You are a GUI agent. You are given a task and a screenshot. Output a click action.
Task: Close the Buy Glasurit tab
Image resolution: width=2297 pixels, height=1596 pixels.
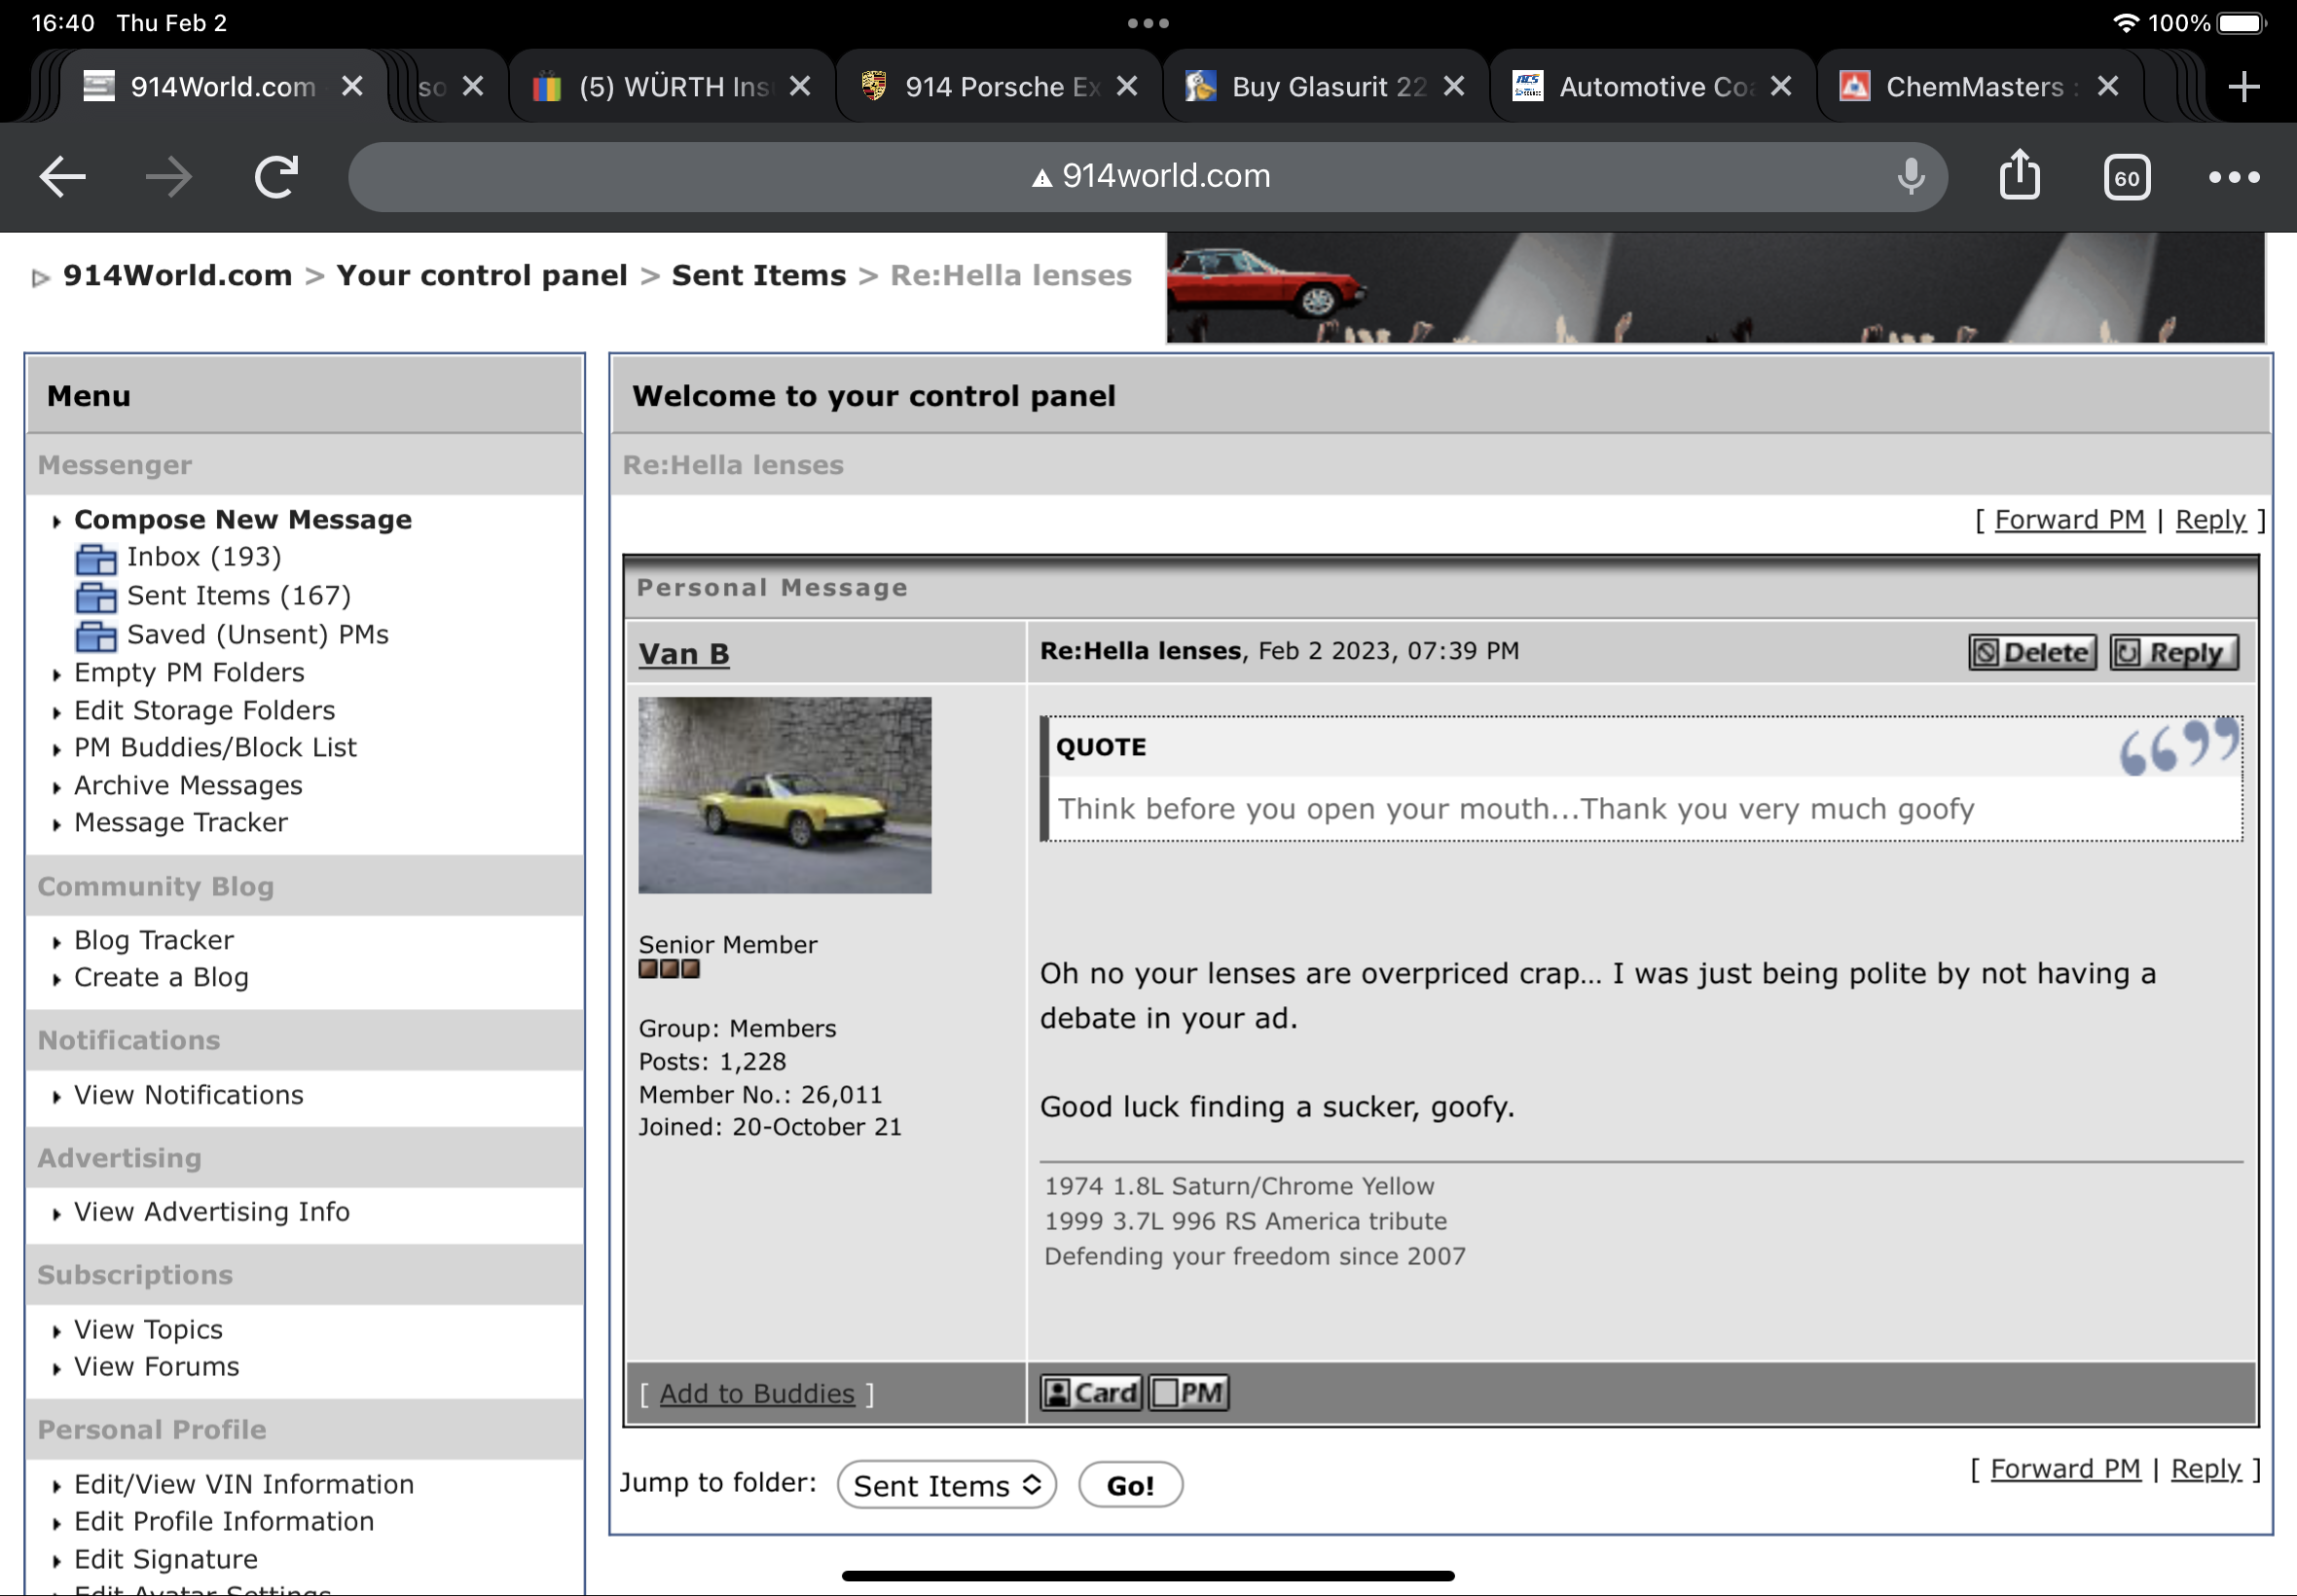1454,87
